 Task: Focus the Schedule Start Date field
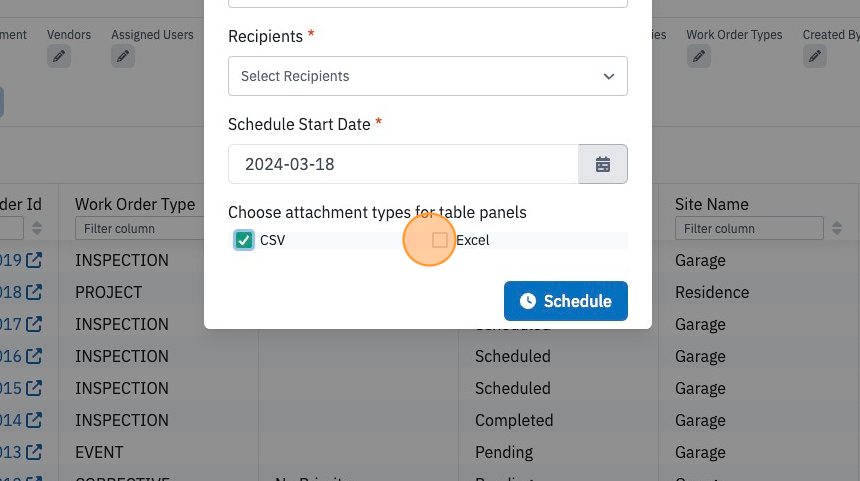(403, 164)
